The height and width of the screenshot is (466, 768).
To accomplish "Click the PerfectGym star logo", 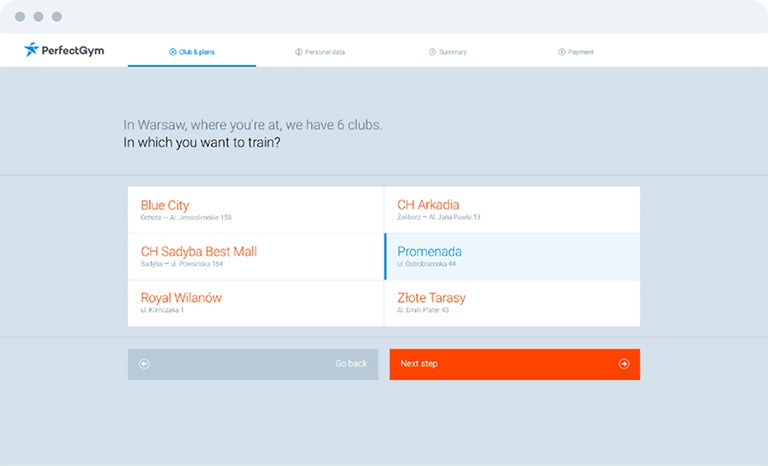I will 31,49.
